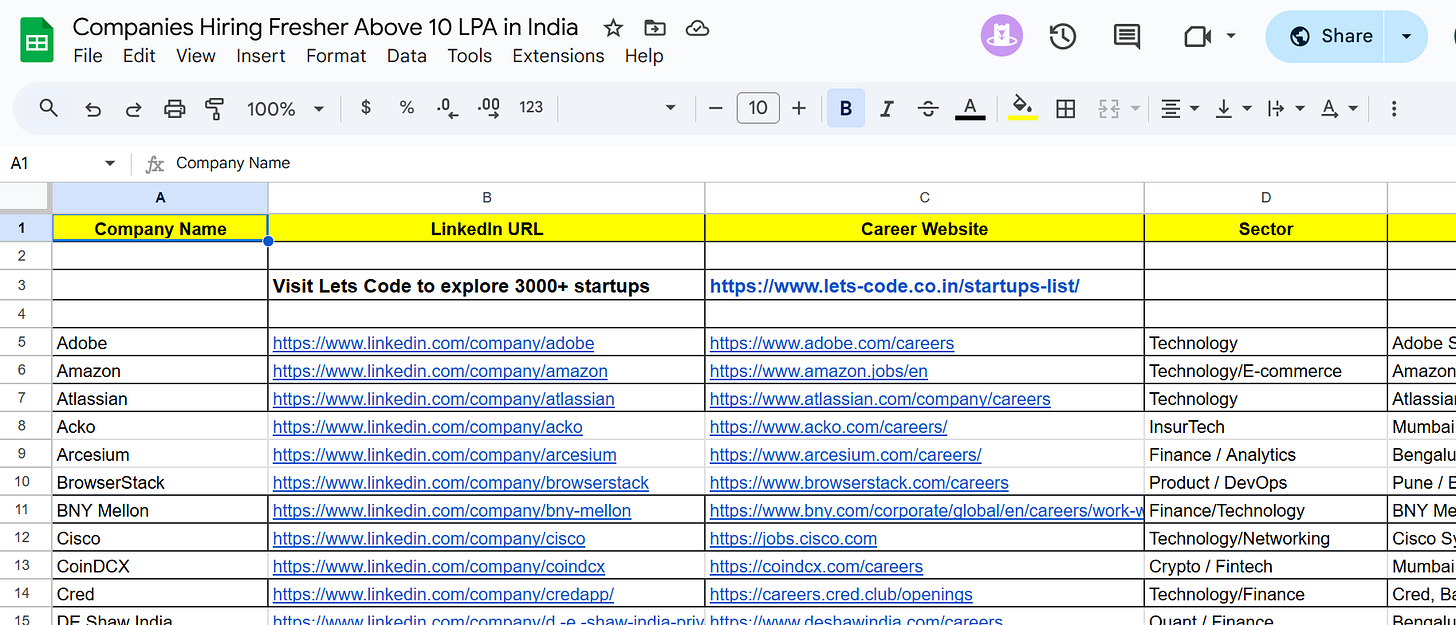Open the Google Sheets home icon
The width and height of the screenshot is (1456, 625).
coord(37,41)
